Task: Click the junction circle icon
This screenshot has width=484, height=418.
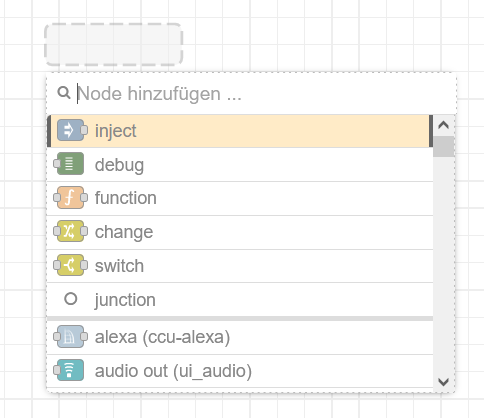Action: (x=70, y=299)
